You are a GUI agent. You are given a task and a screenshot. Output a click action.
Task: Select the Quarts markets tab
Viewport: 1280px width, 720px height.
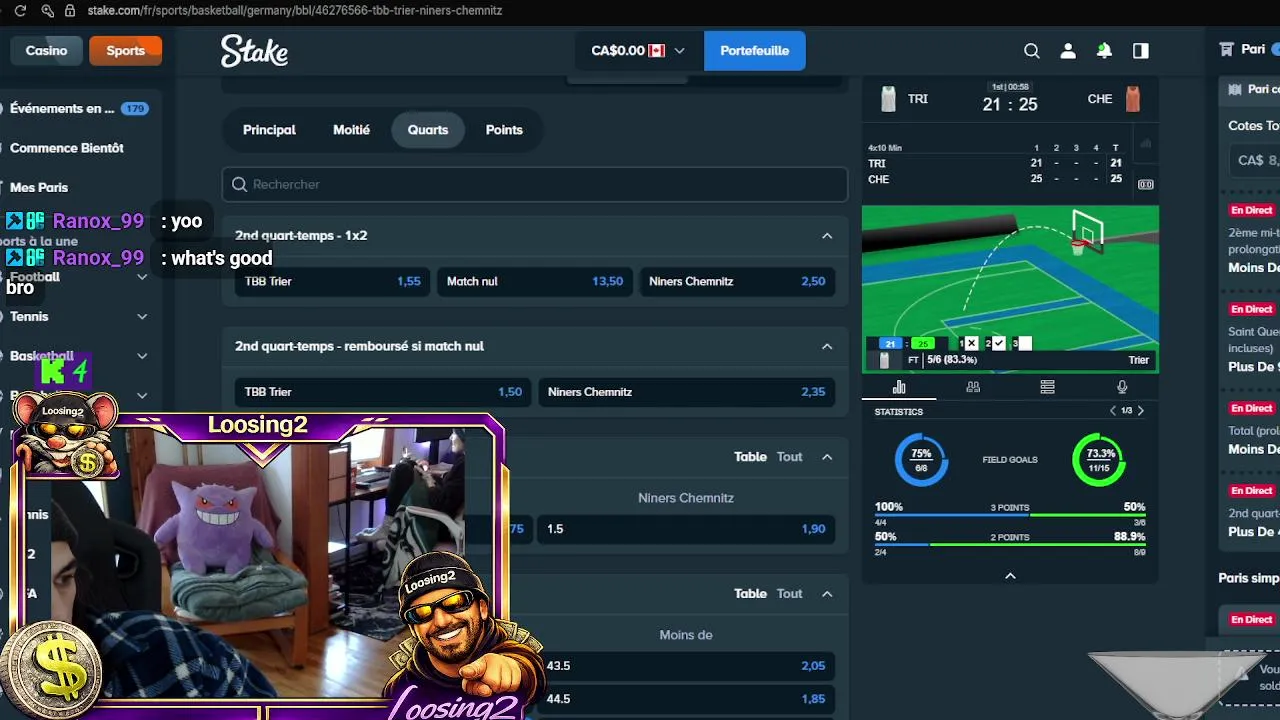click(428, 130)
